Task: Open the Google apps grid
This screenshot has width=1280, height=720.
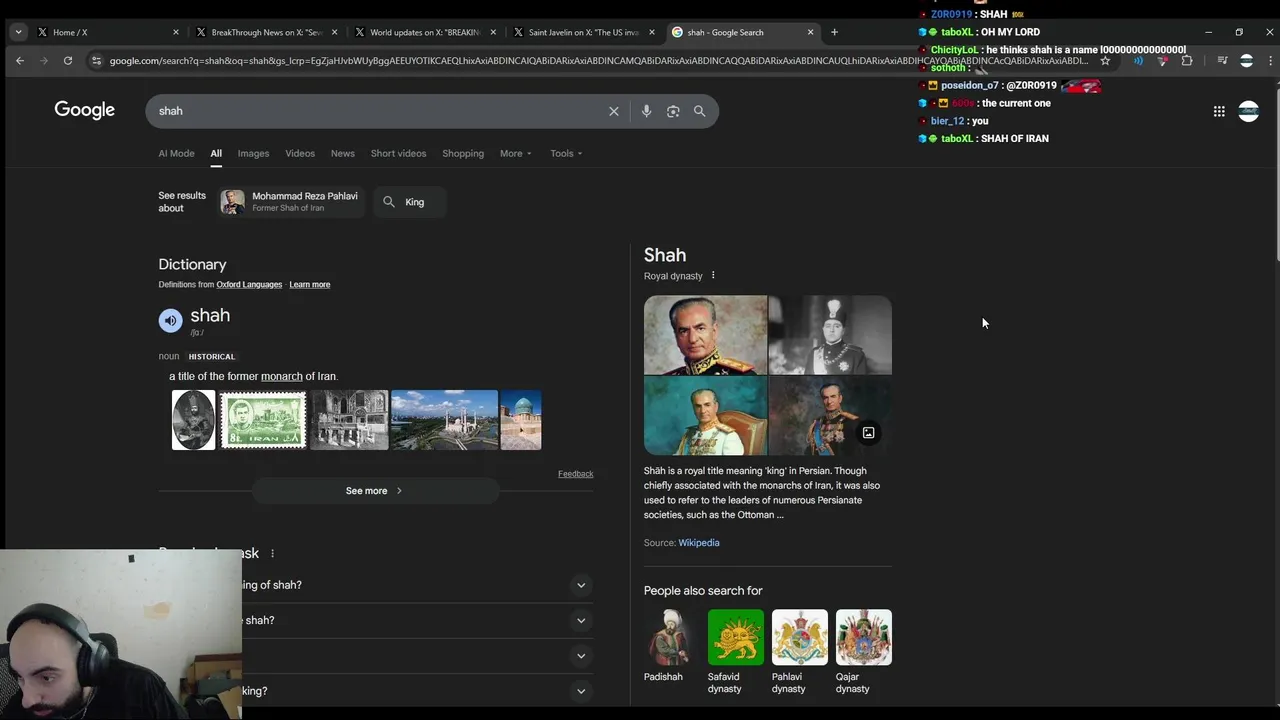Action: (x=1219, y=111)
